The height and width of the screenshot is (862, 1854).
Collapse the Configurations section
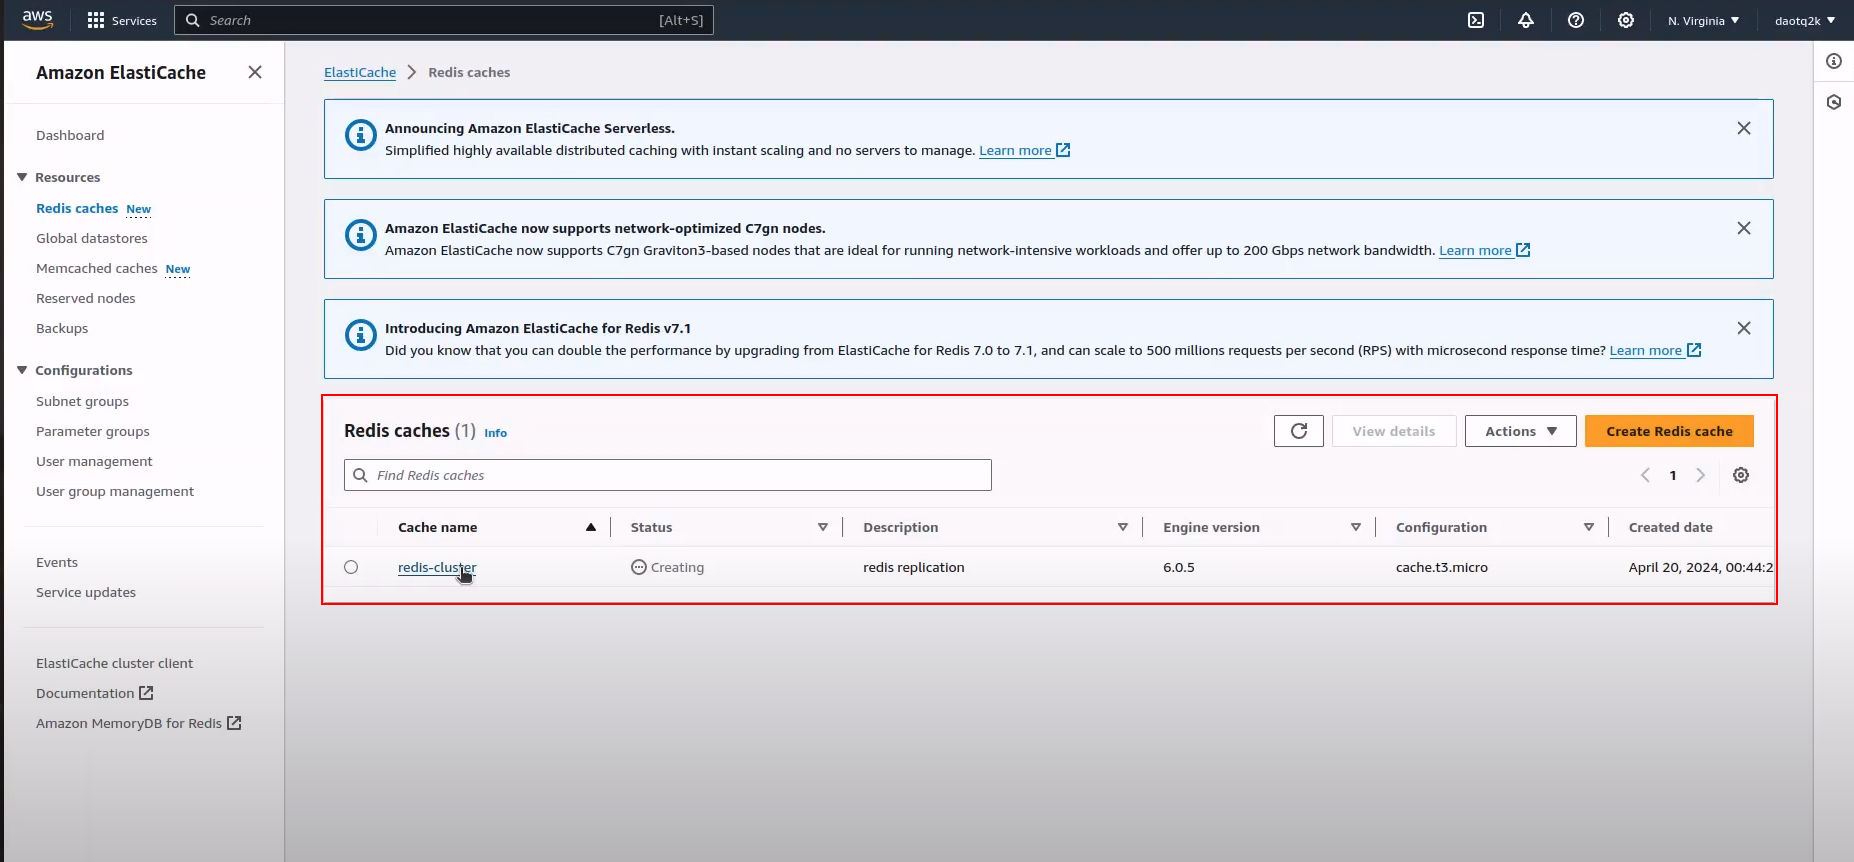22,370
